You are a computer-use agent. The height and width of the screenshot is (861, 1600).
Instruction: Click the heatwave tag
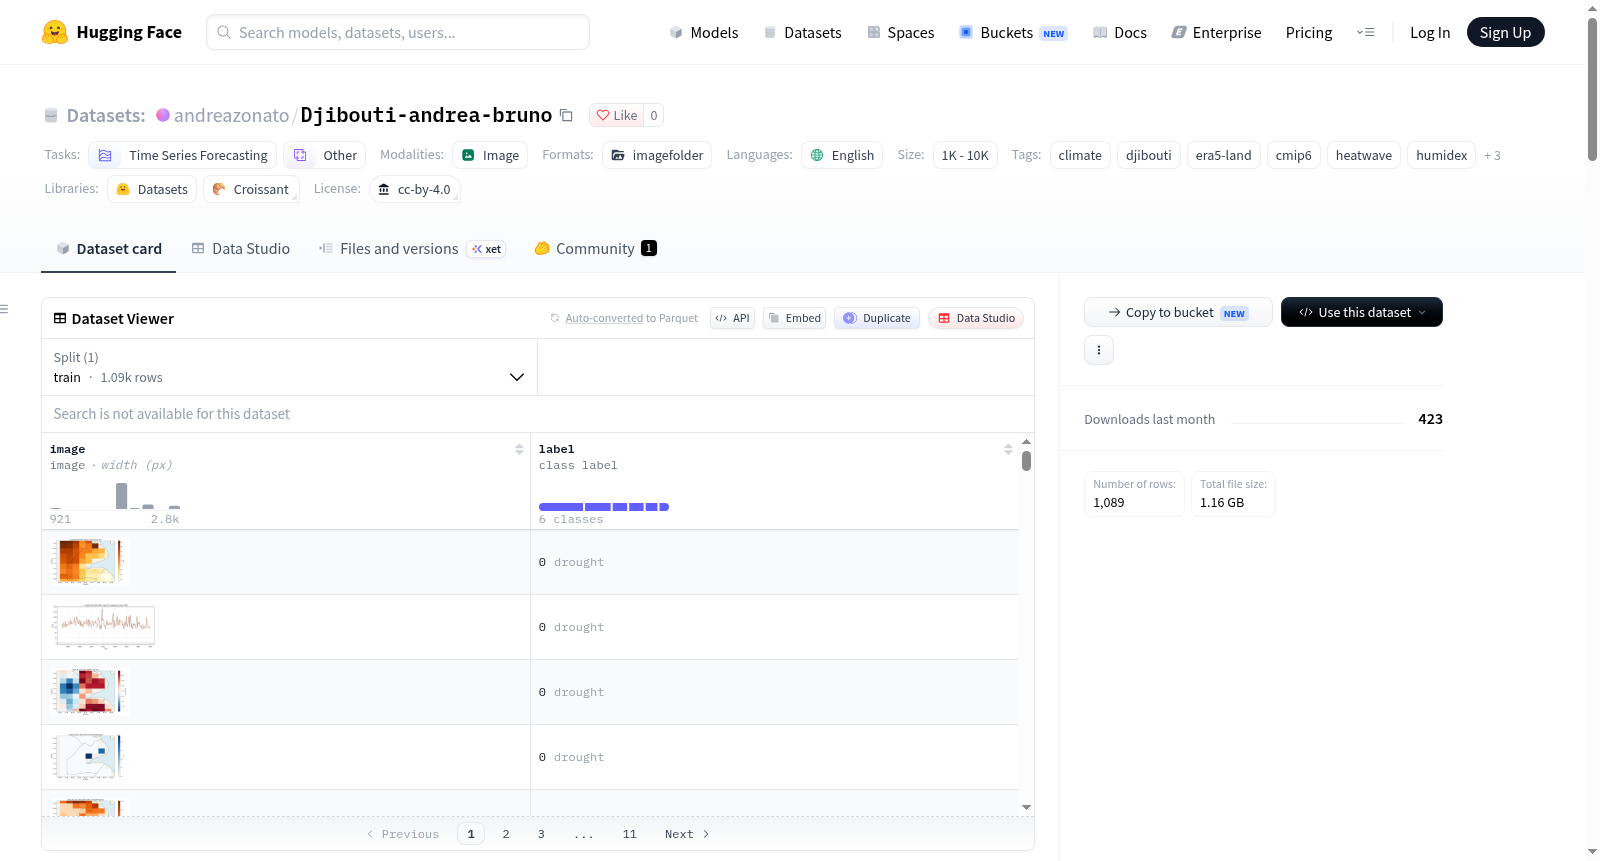point(1364,155)
